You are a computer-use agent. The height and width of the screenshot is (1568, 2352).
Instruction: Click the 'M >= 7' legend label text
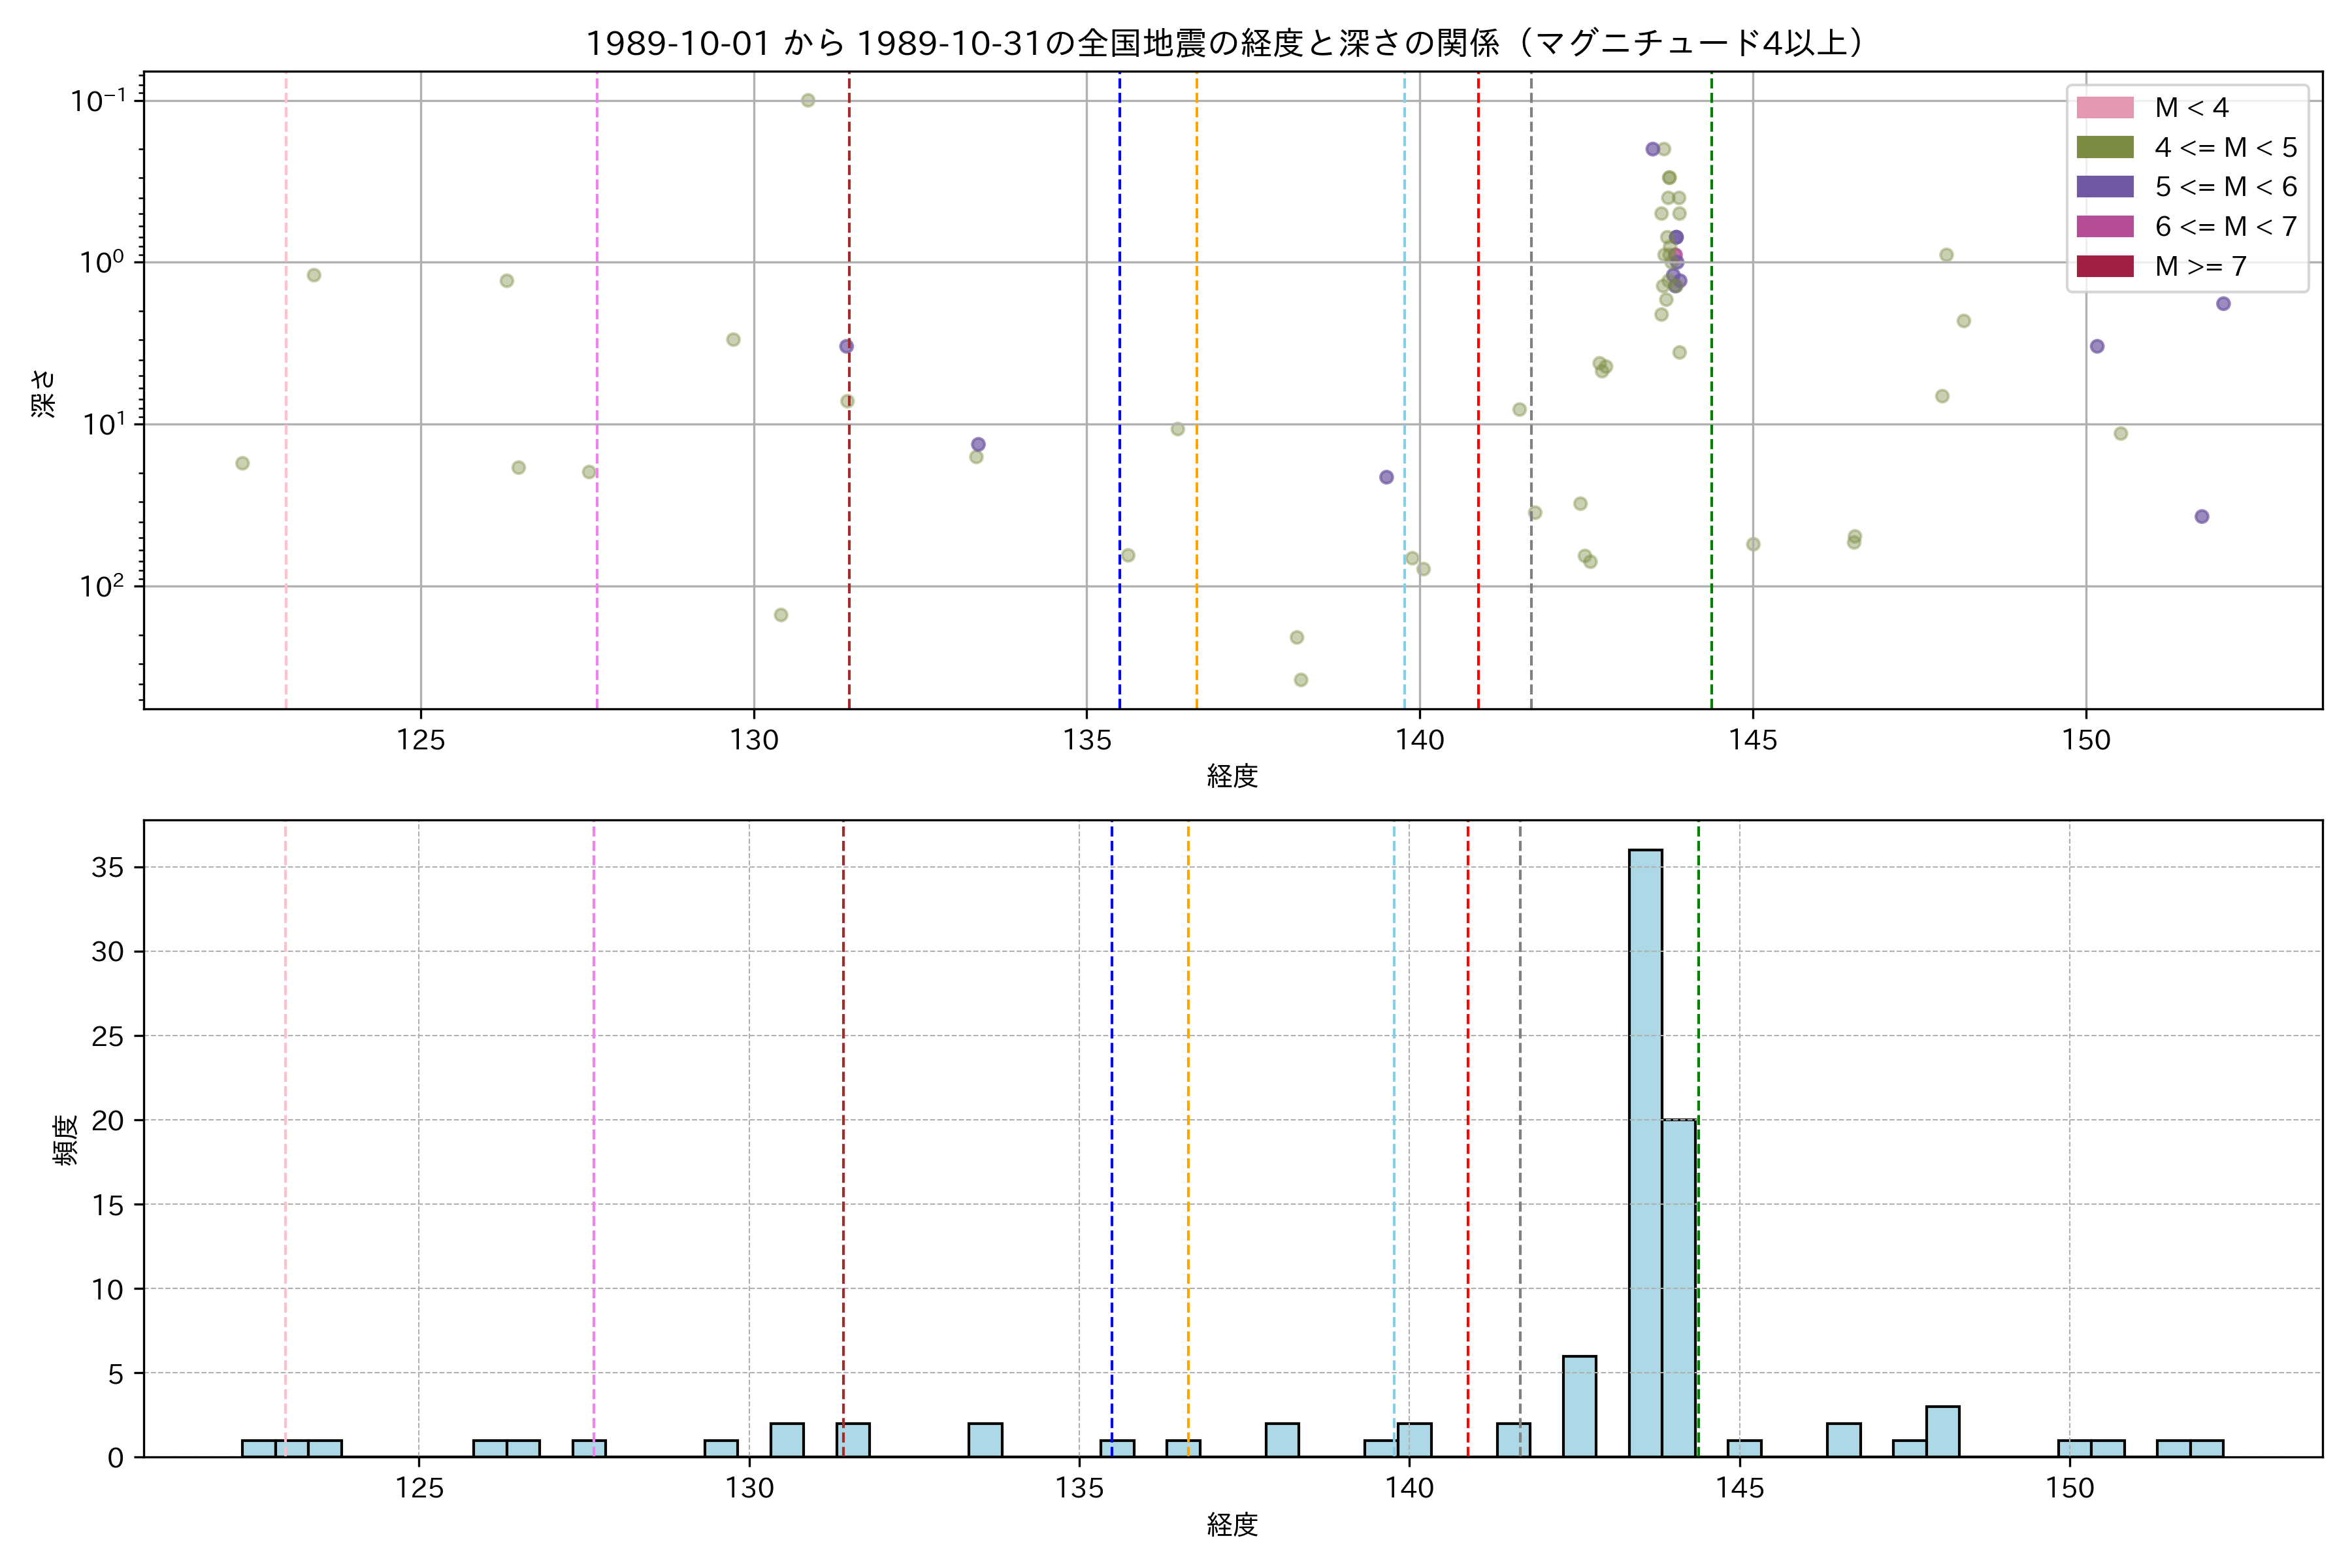click(x=2200, y=266)
